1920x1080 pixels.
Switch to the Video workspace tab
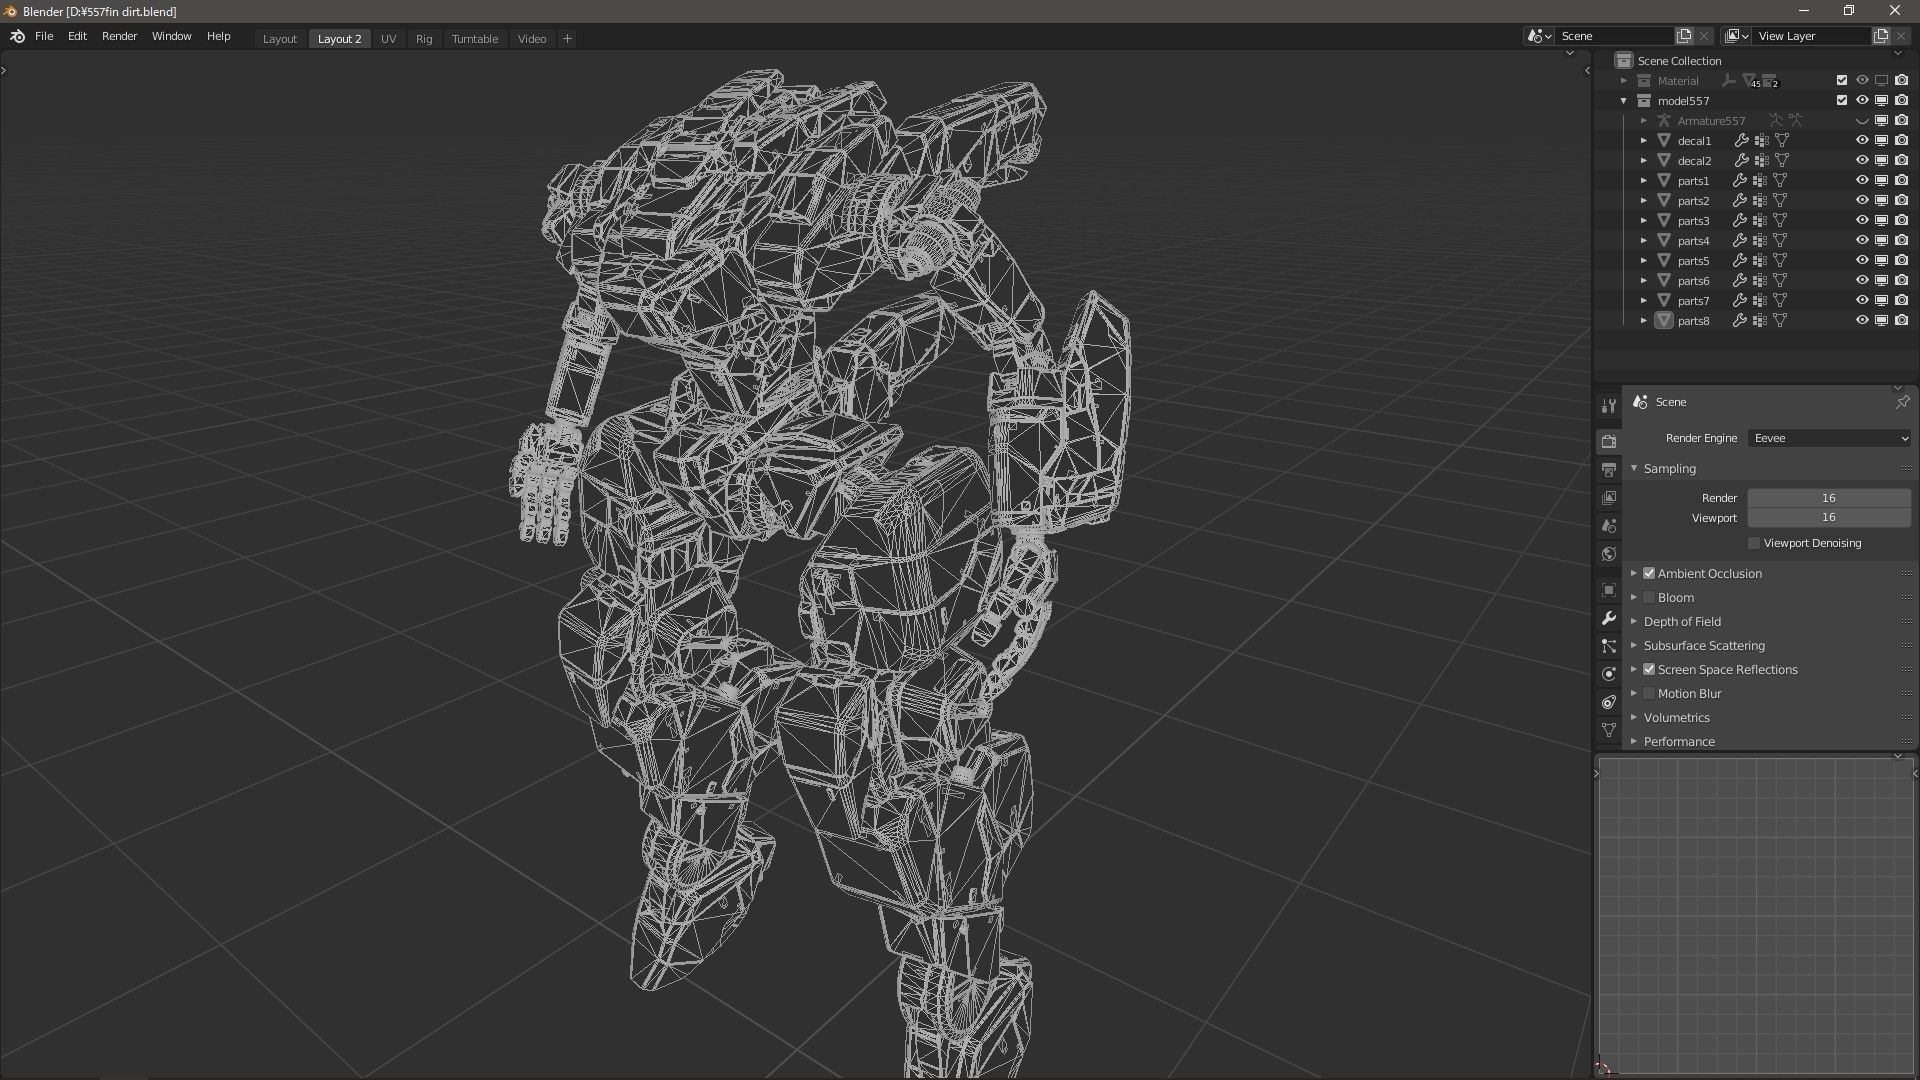pyautogui.click(x=532, y=39)
